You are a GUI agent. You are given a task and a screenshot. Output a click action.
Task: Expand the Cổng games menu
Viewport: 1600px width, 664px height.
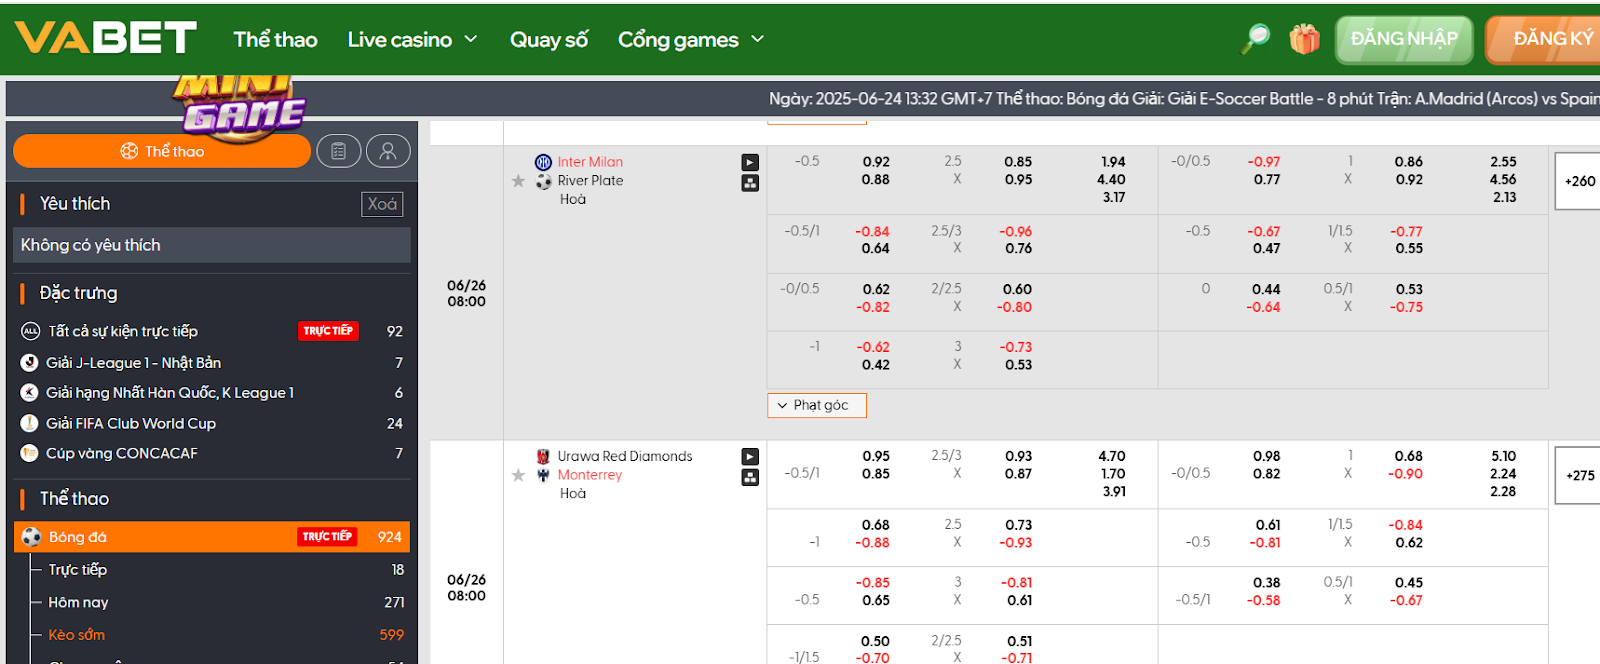(x=691, y=40)
